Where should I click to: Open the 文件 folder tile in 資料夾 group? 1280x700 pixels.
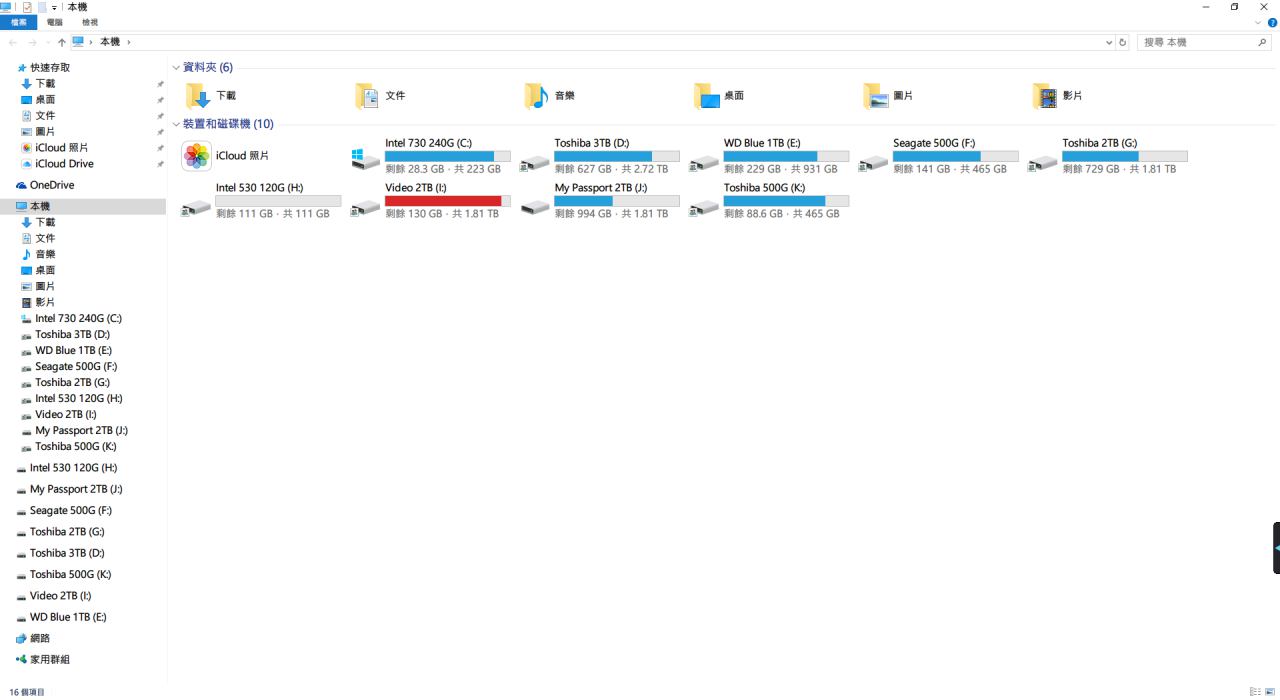point(381,96)
